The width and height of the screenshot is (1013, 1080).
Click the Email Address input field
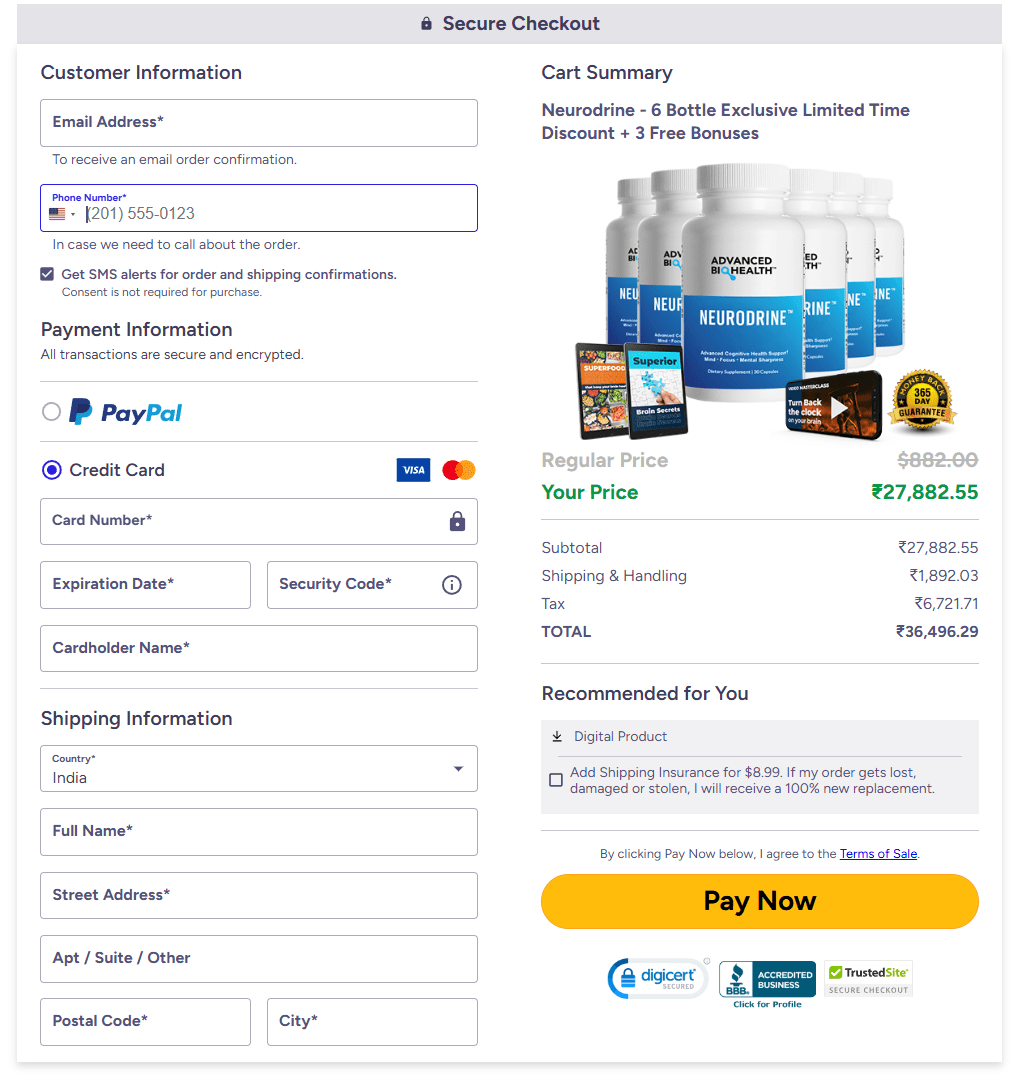(x=258, y=123)
